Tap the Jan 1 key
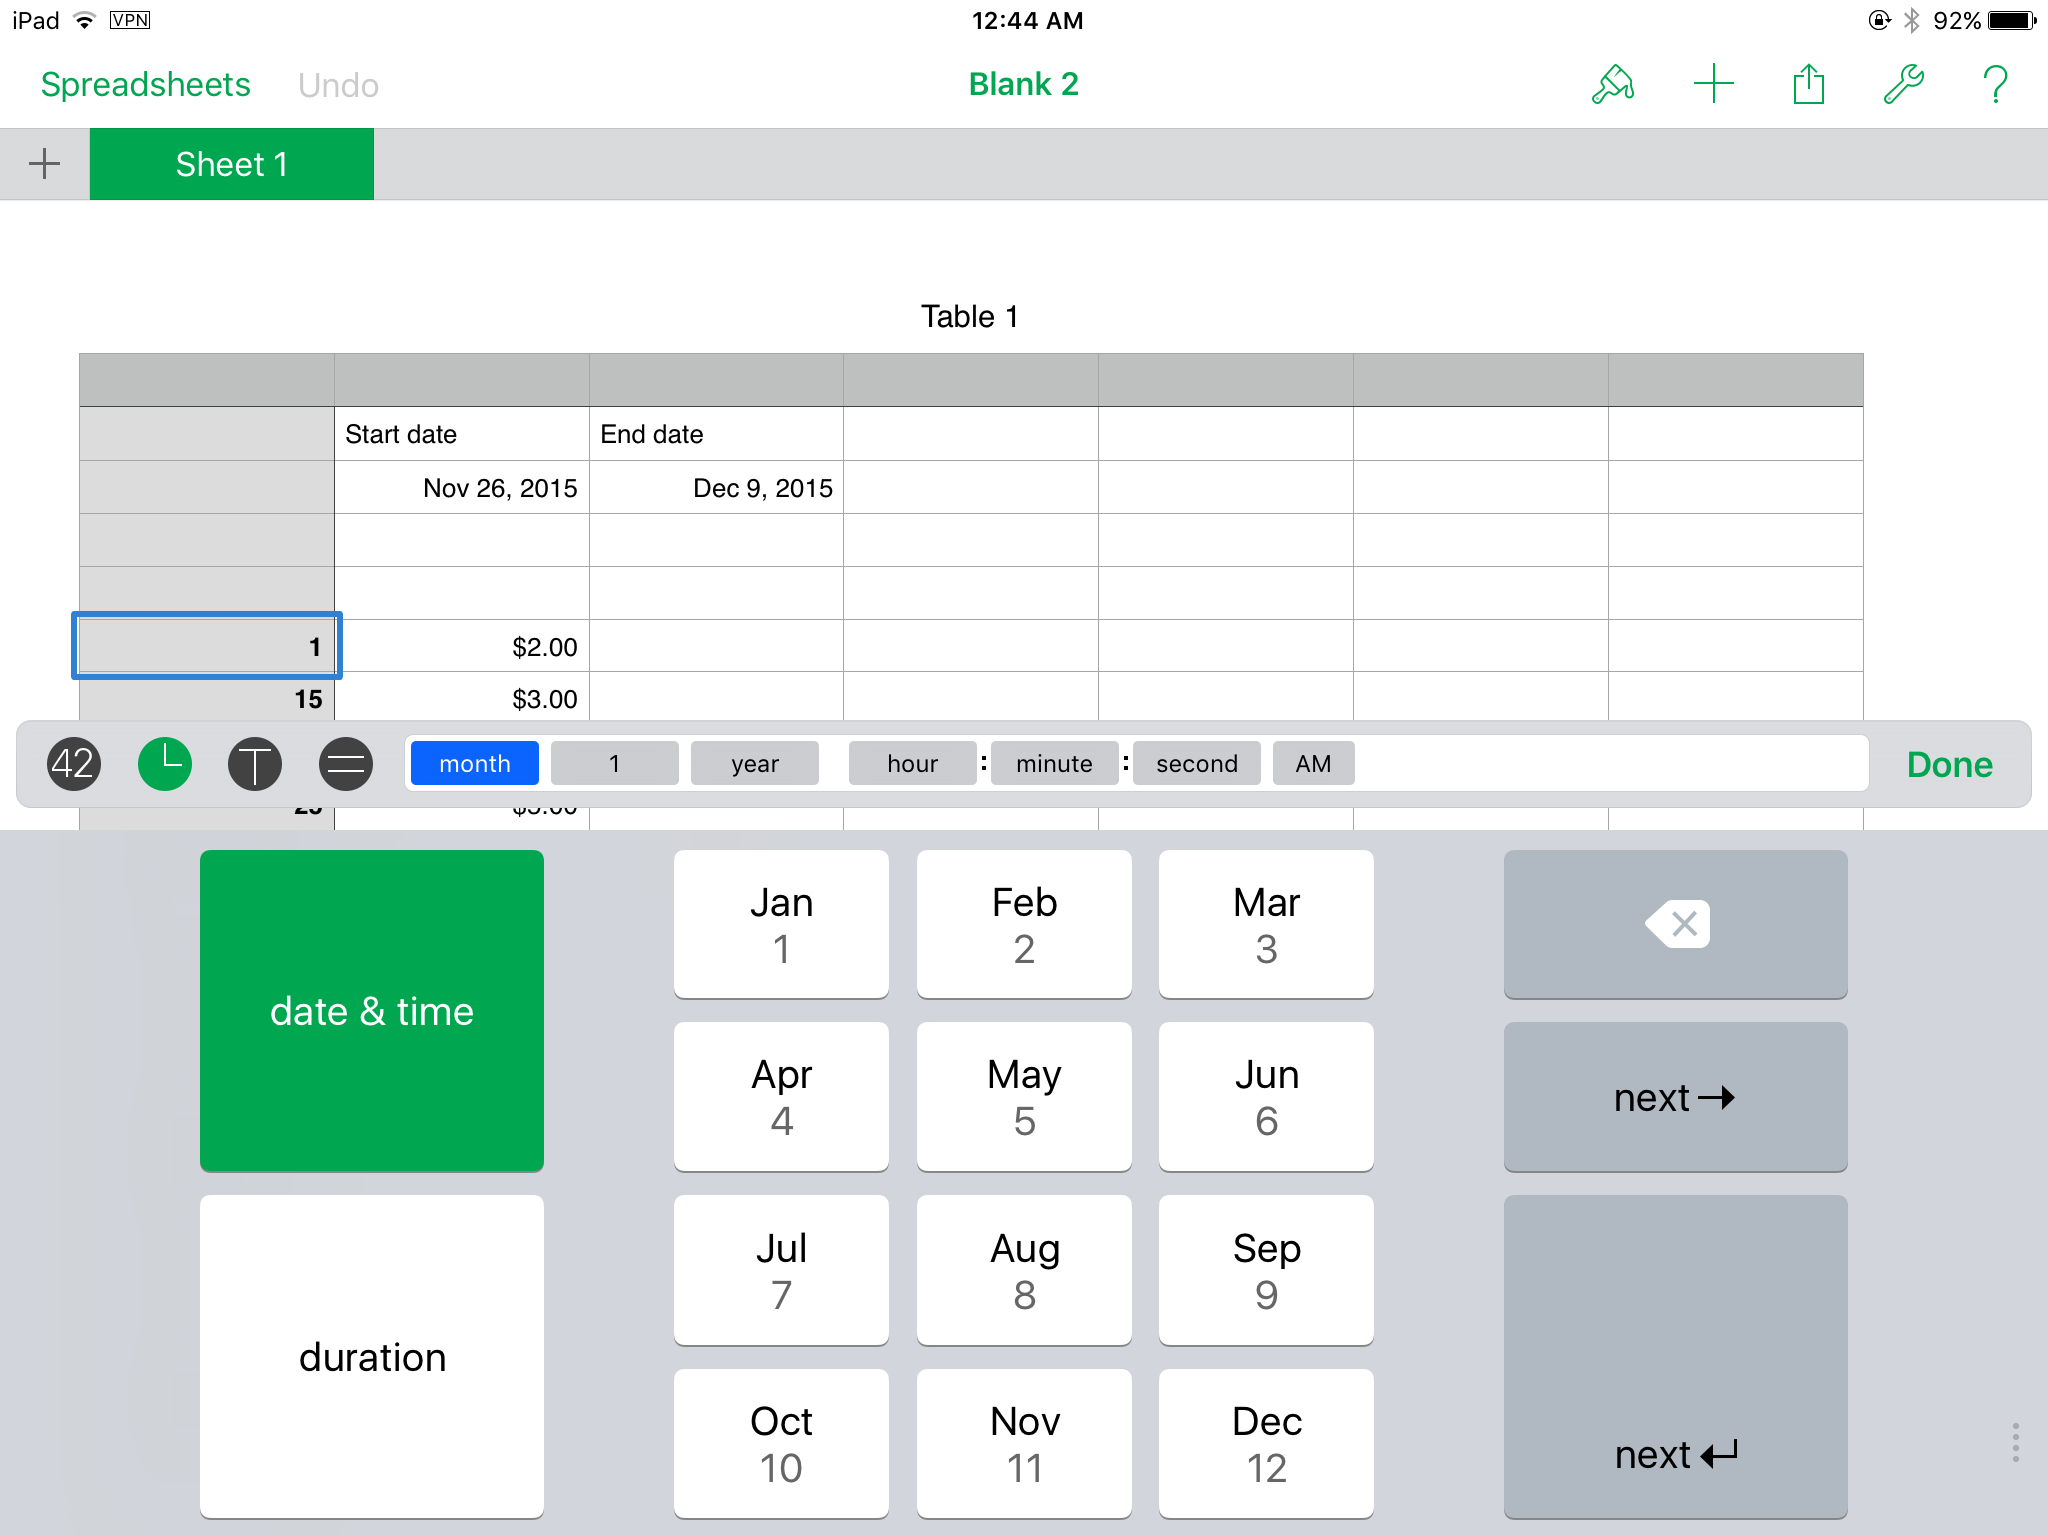Screen dimensions: 2048x1536 click(x=781, y=924)
